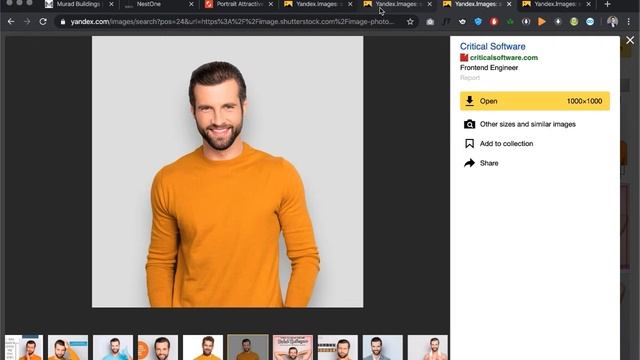The height and width of the screenshot is (360, 640).
Task: Close the image viewer with the X
Action: 630,40
